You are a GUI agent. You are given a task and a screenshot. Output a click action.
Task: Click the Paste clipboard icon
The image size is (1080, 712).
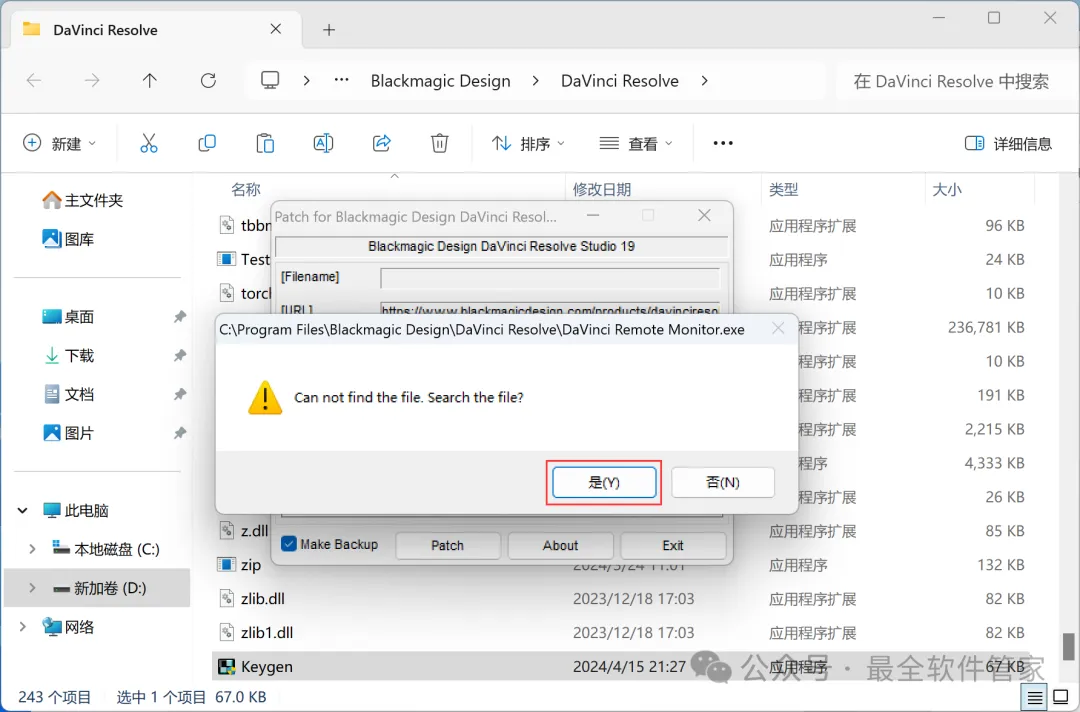tap(265, 143)
